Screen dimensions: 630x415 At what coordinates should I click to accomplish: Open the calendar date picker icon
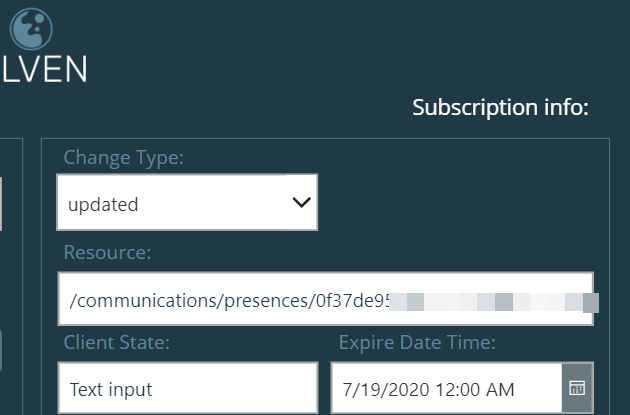(577, 388)
